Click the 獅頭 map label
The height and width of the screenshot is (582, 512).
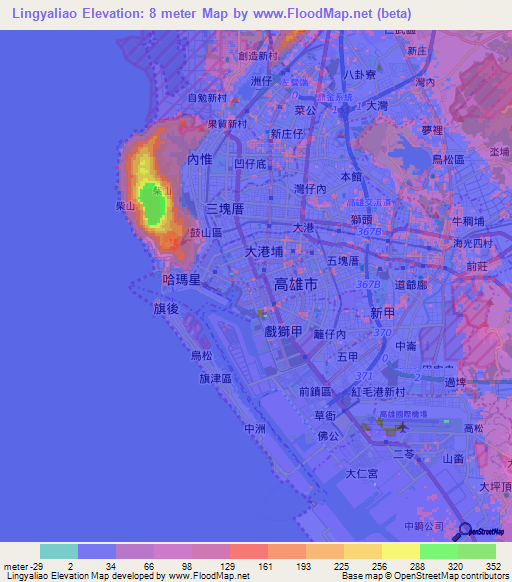pyautogui.click(x=362, y=219)
